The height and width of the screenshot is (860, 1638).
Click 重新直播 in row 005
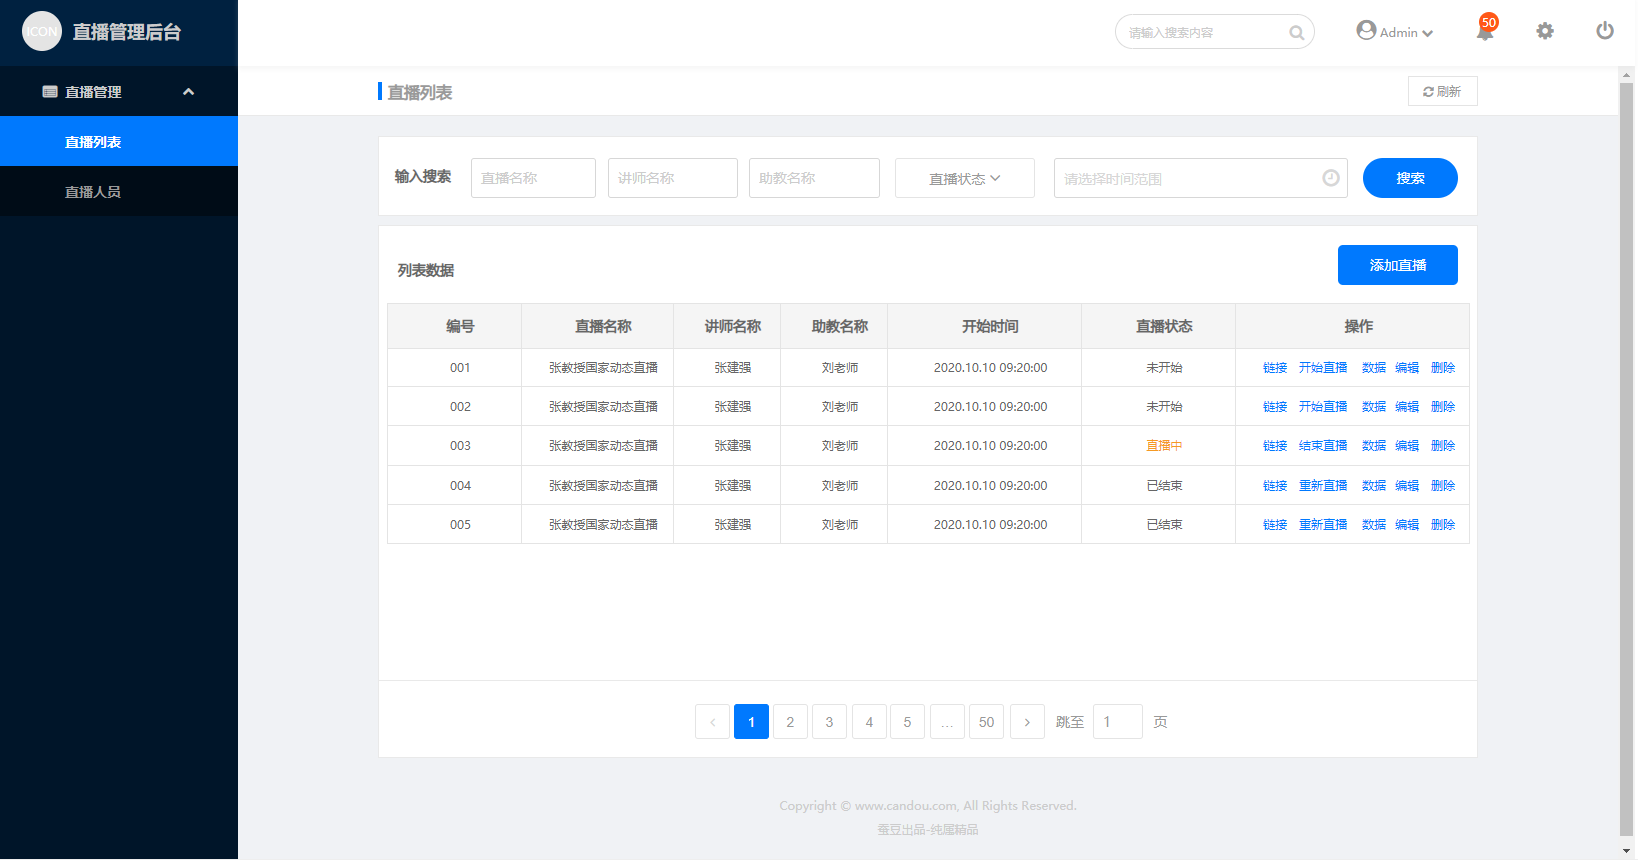tap(1323, 525)
